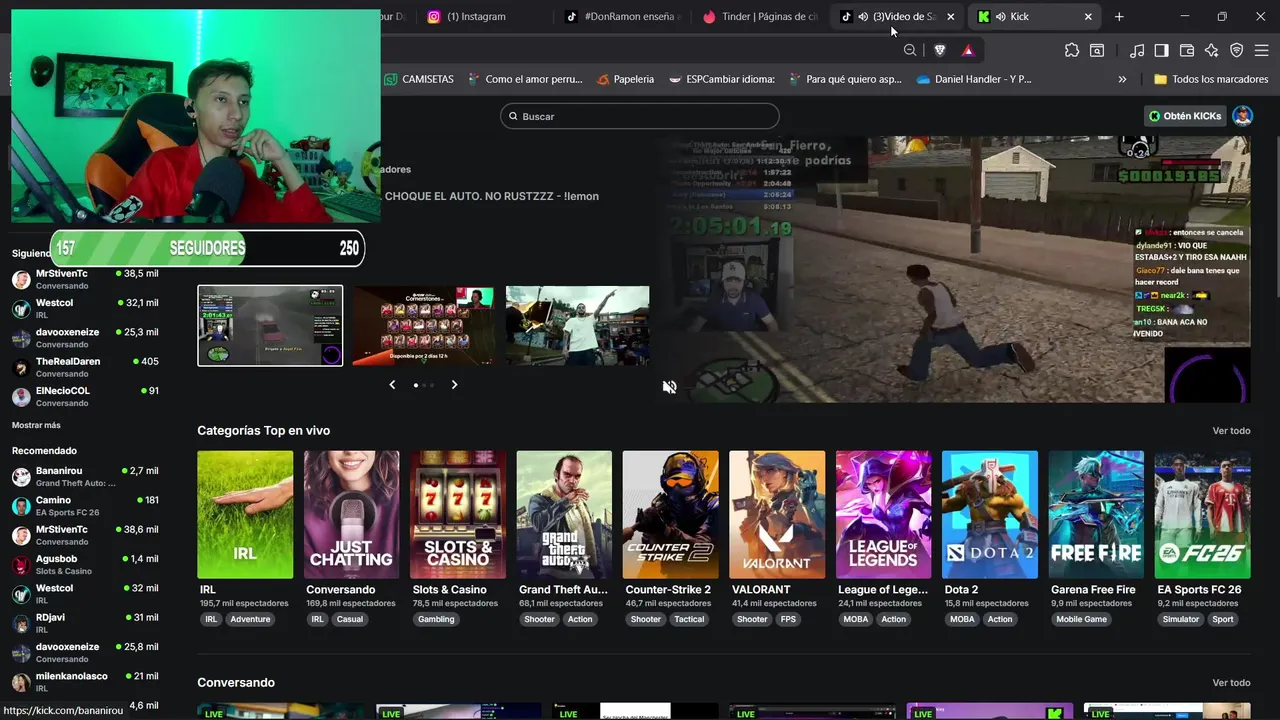Click Ver todo for Categorías Top en vivo
Viewport: 1280px width, 720px height.
tap(1231, 431)
